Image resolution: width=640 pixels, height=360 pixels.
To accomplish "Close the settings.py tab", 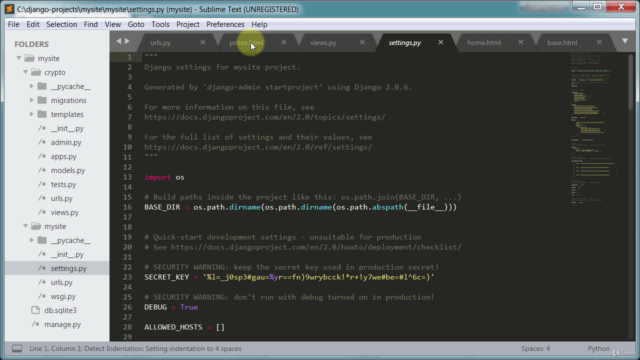I will 441,42.
